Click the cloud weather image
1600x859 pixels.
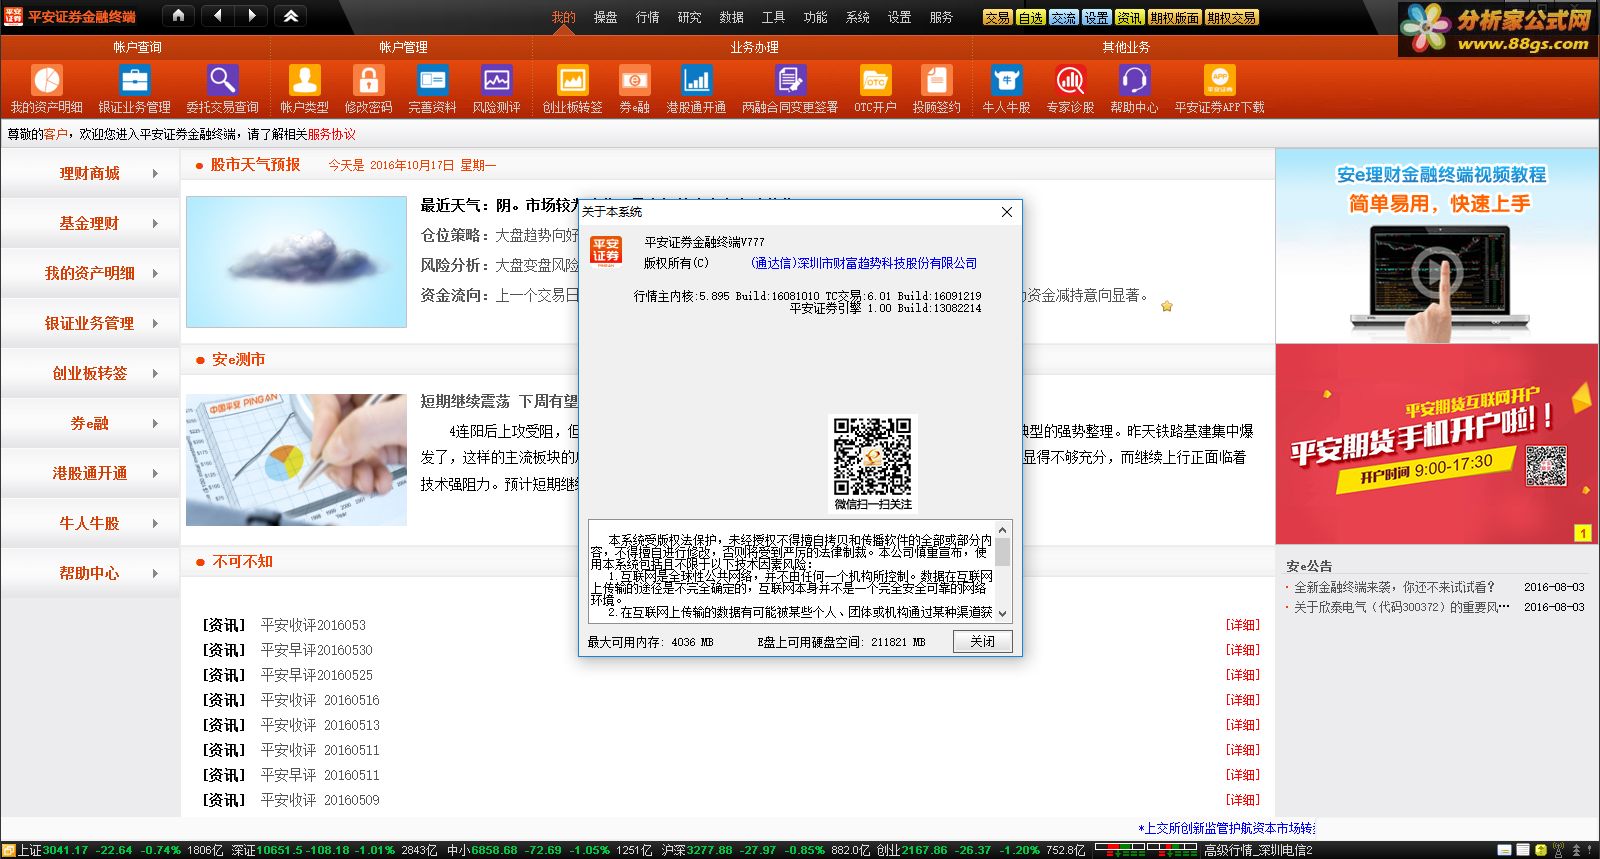tap(296, 262)
